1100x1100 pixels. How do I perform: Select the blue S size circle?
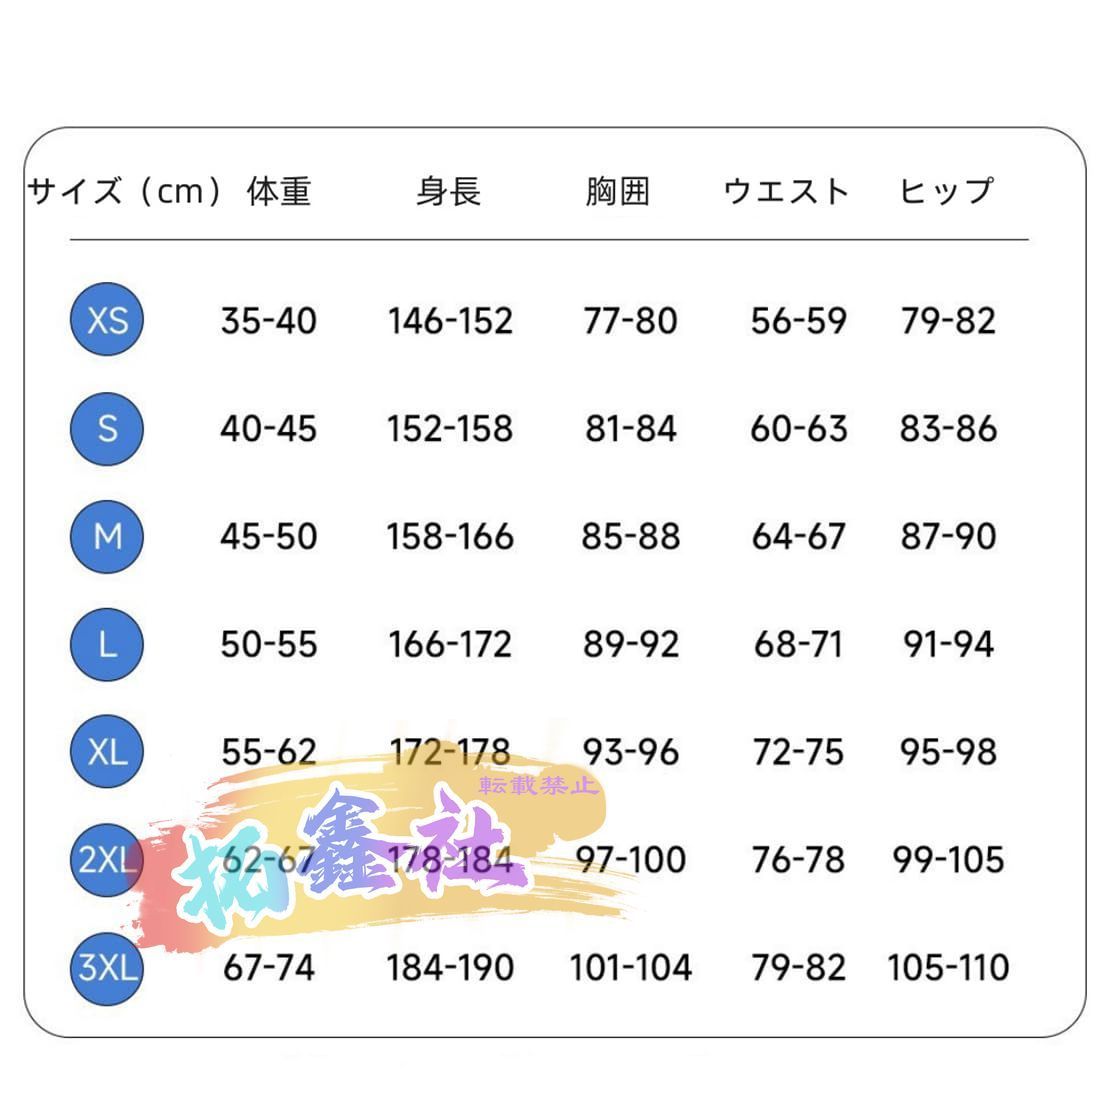(x=107, y=428)
